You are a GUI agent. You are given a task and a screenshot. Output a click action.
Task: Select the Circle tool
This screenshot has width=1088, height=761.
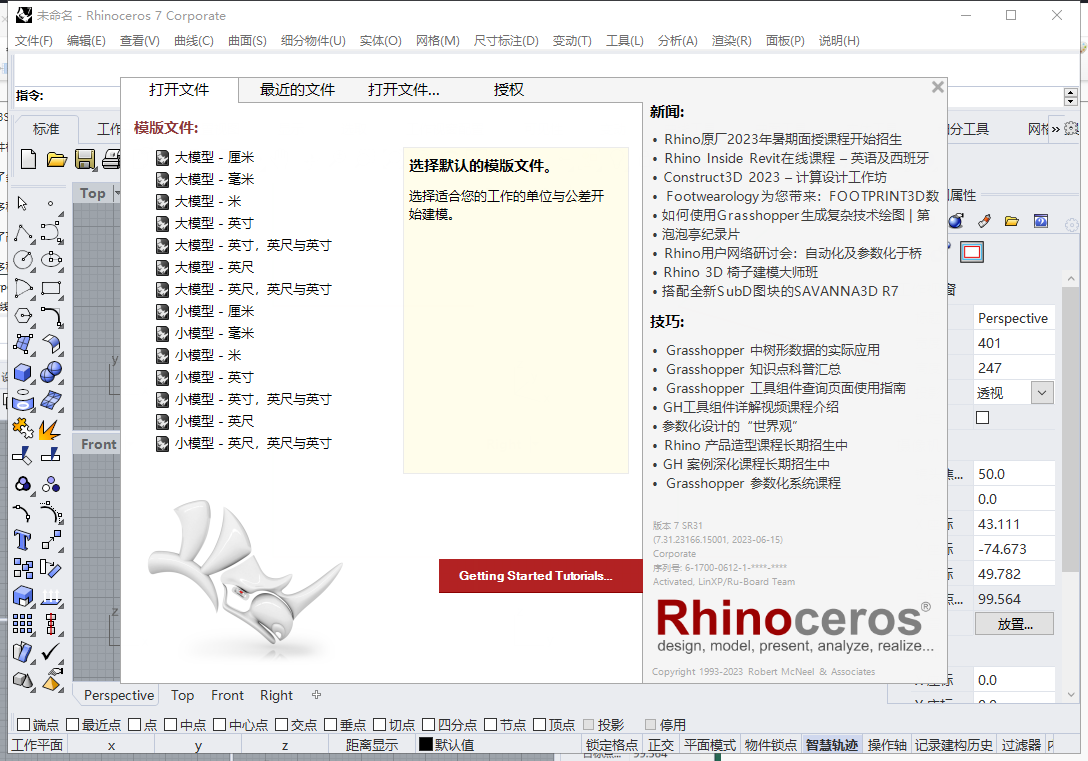point(23,260)
